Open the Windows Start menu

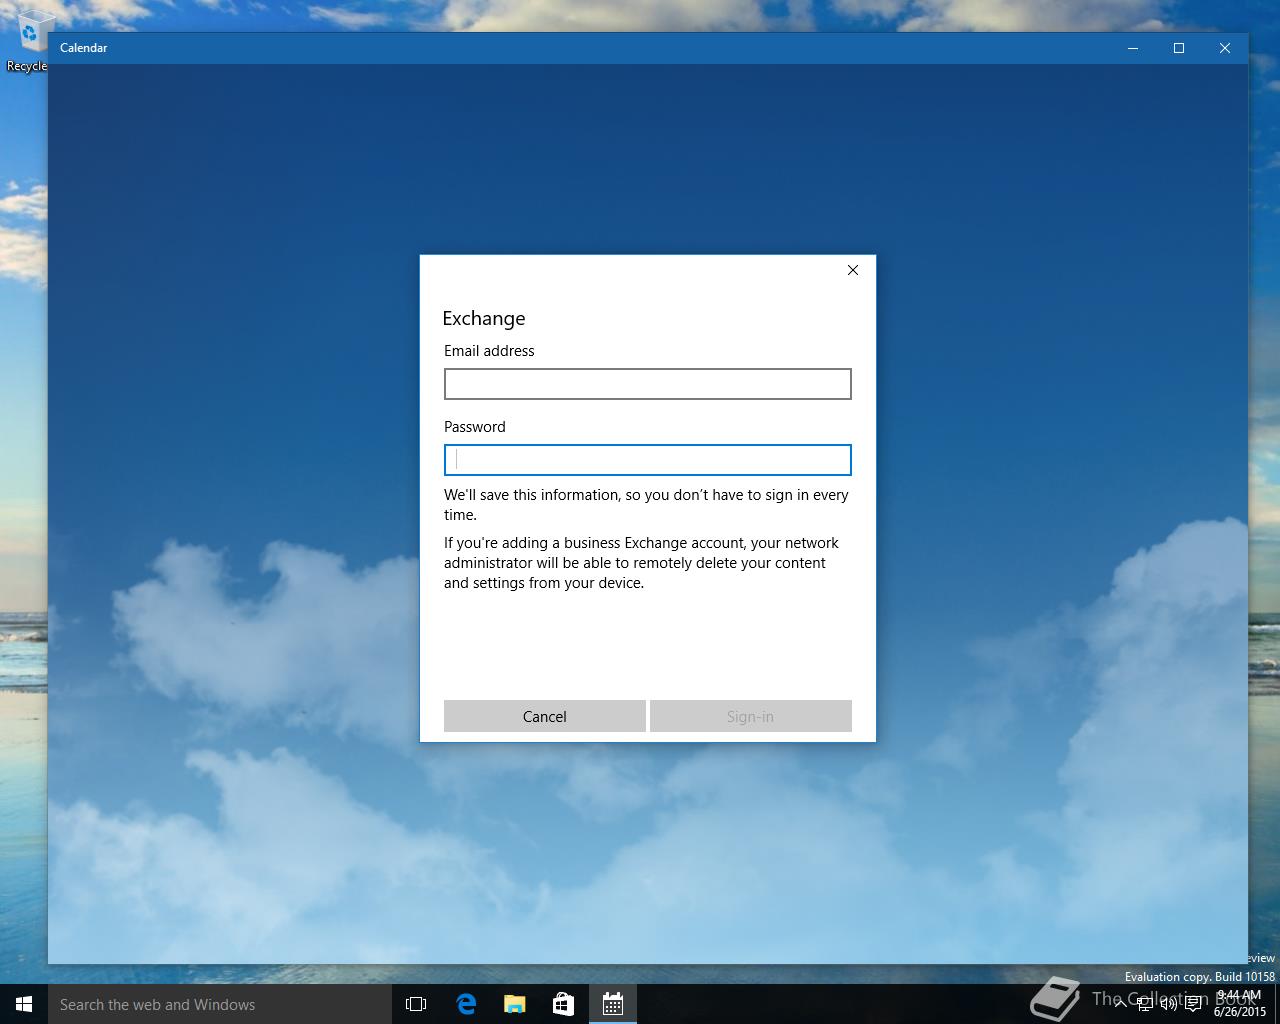click(x=24, y=1004)
